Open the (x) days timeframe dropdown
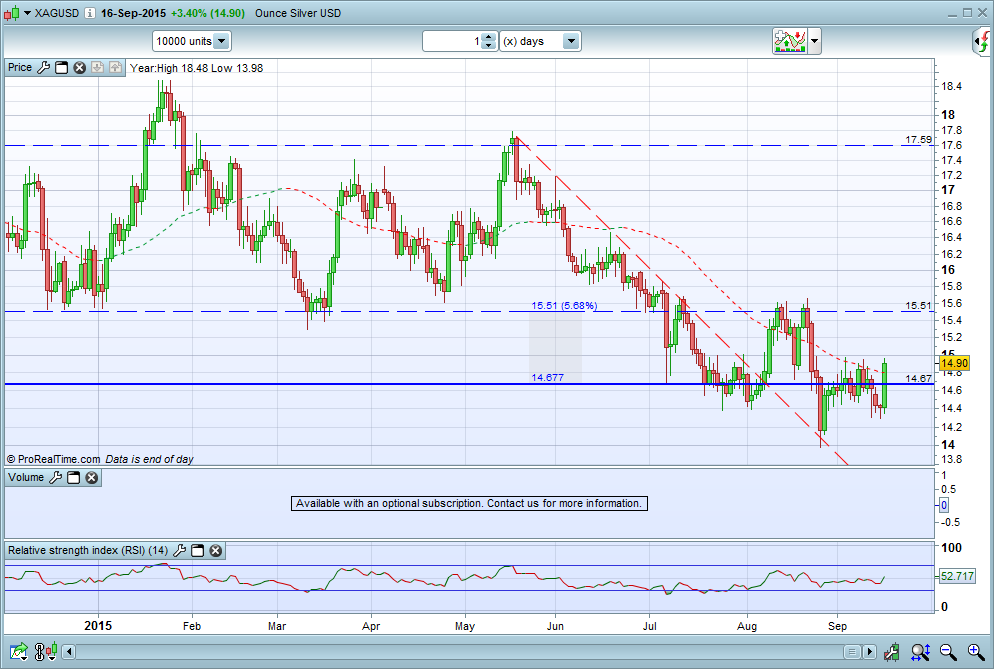The height and width of the screenshot is (669, 994). (540, 41)
